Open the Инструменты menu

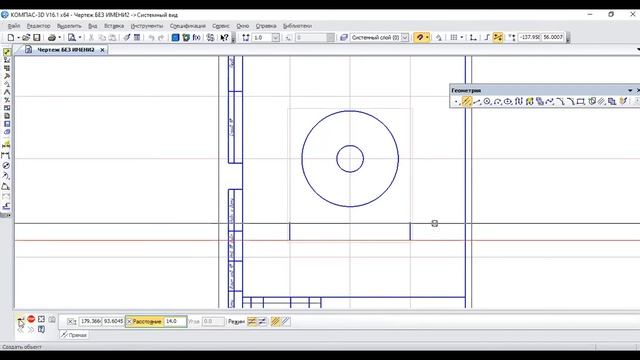coord(147,26)
